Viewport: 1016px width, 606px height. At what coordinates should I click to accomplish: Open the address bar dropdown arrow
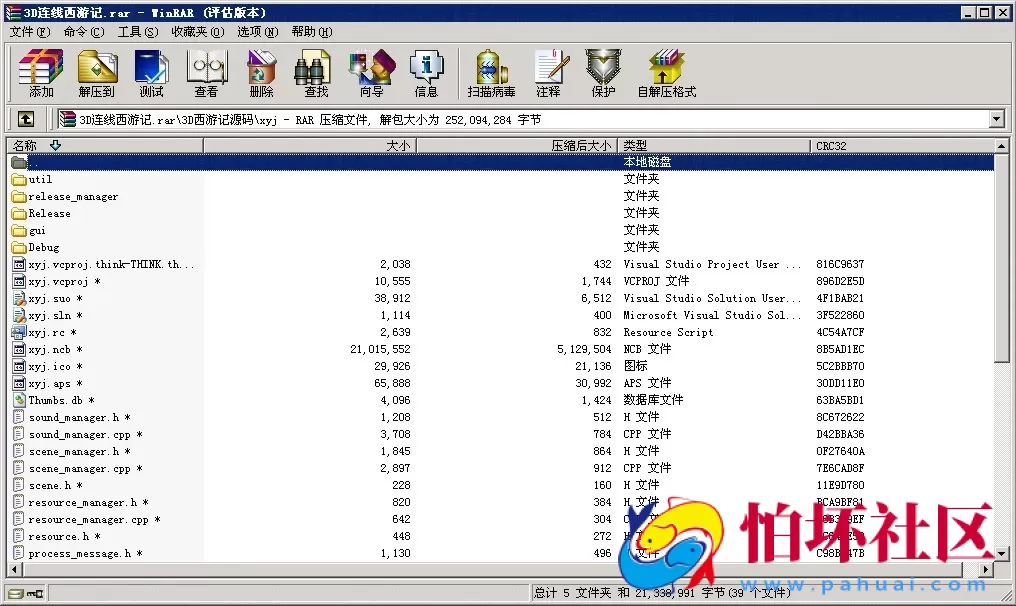coord(997,118)
